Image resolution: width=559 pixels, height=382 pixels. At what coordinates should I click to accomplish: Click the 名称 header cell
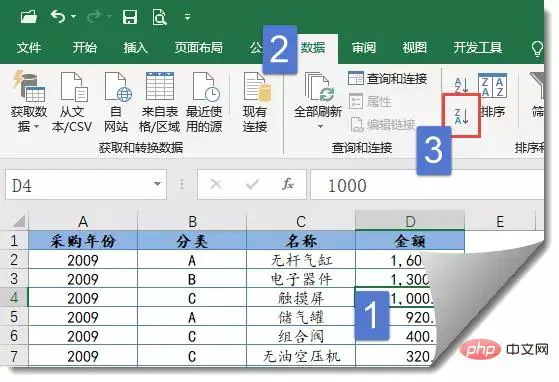click(301, 241)
